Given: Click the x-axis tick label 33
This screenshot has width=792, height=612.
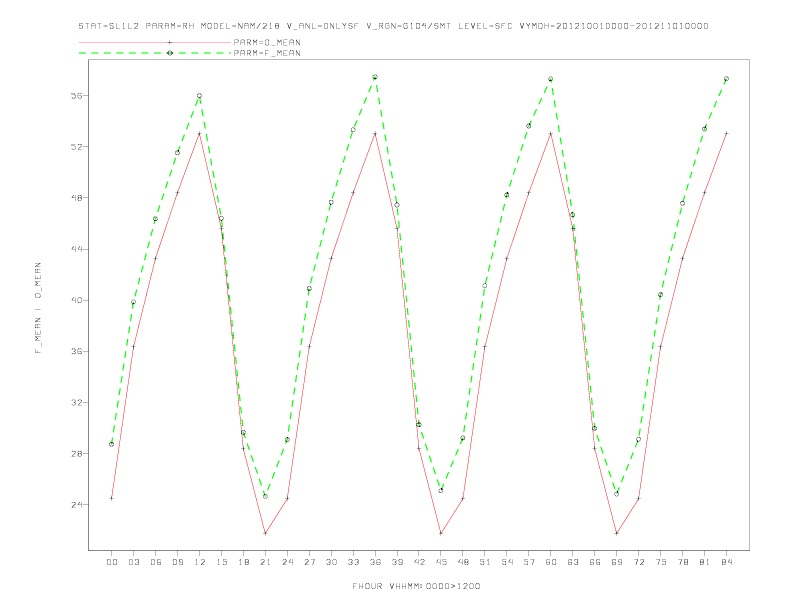Looking at the screenshot, I should pyautogui.click(x=353, y=562).
